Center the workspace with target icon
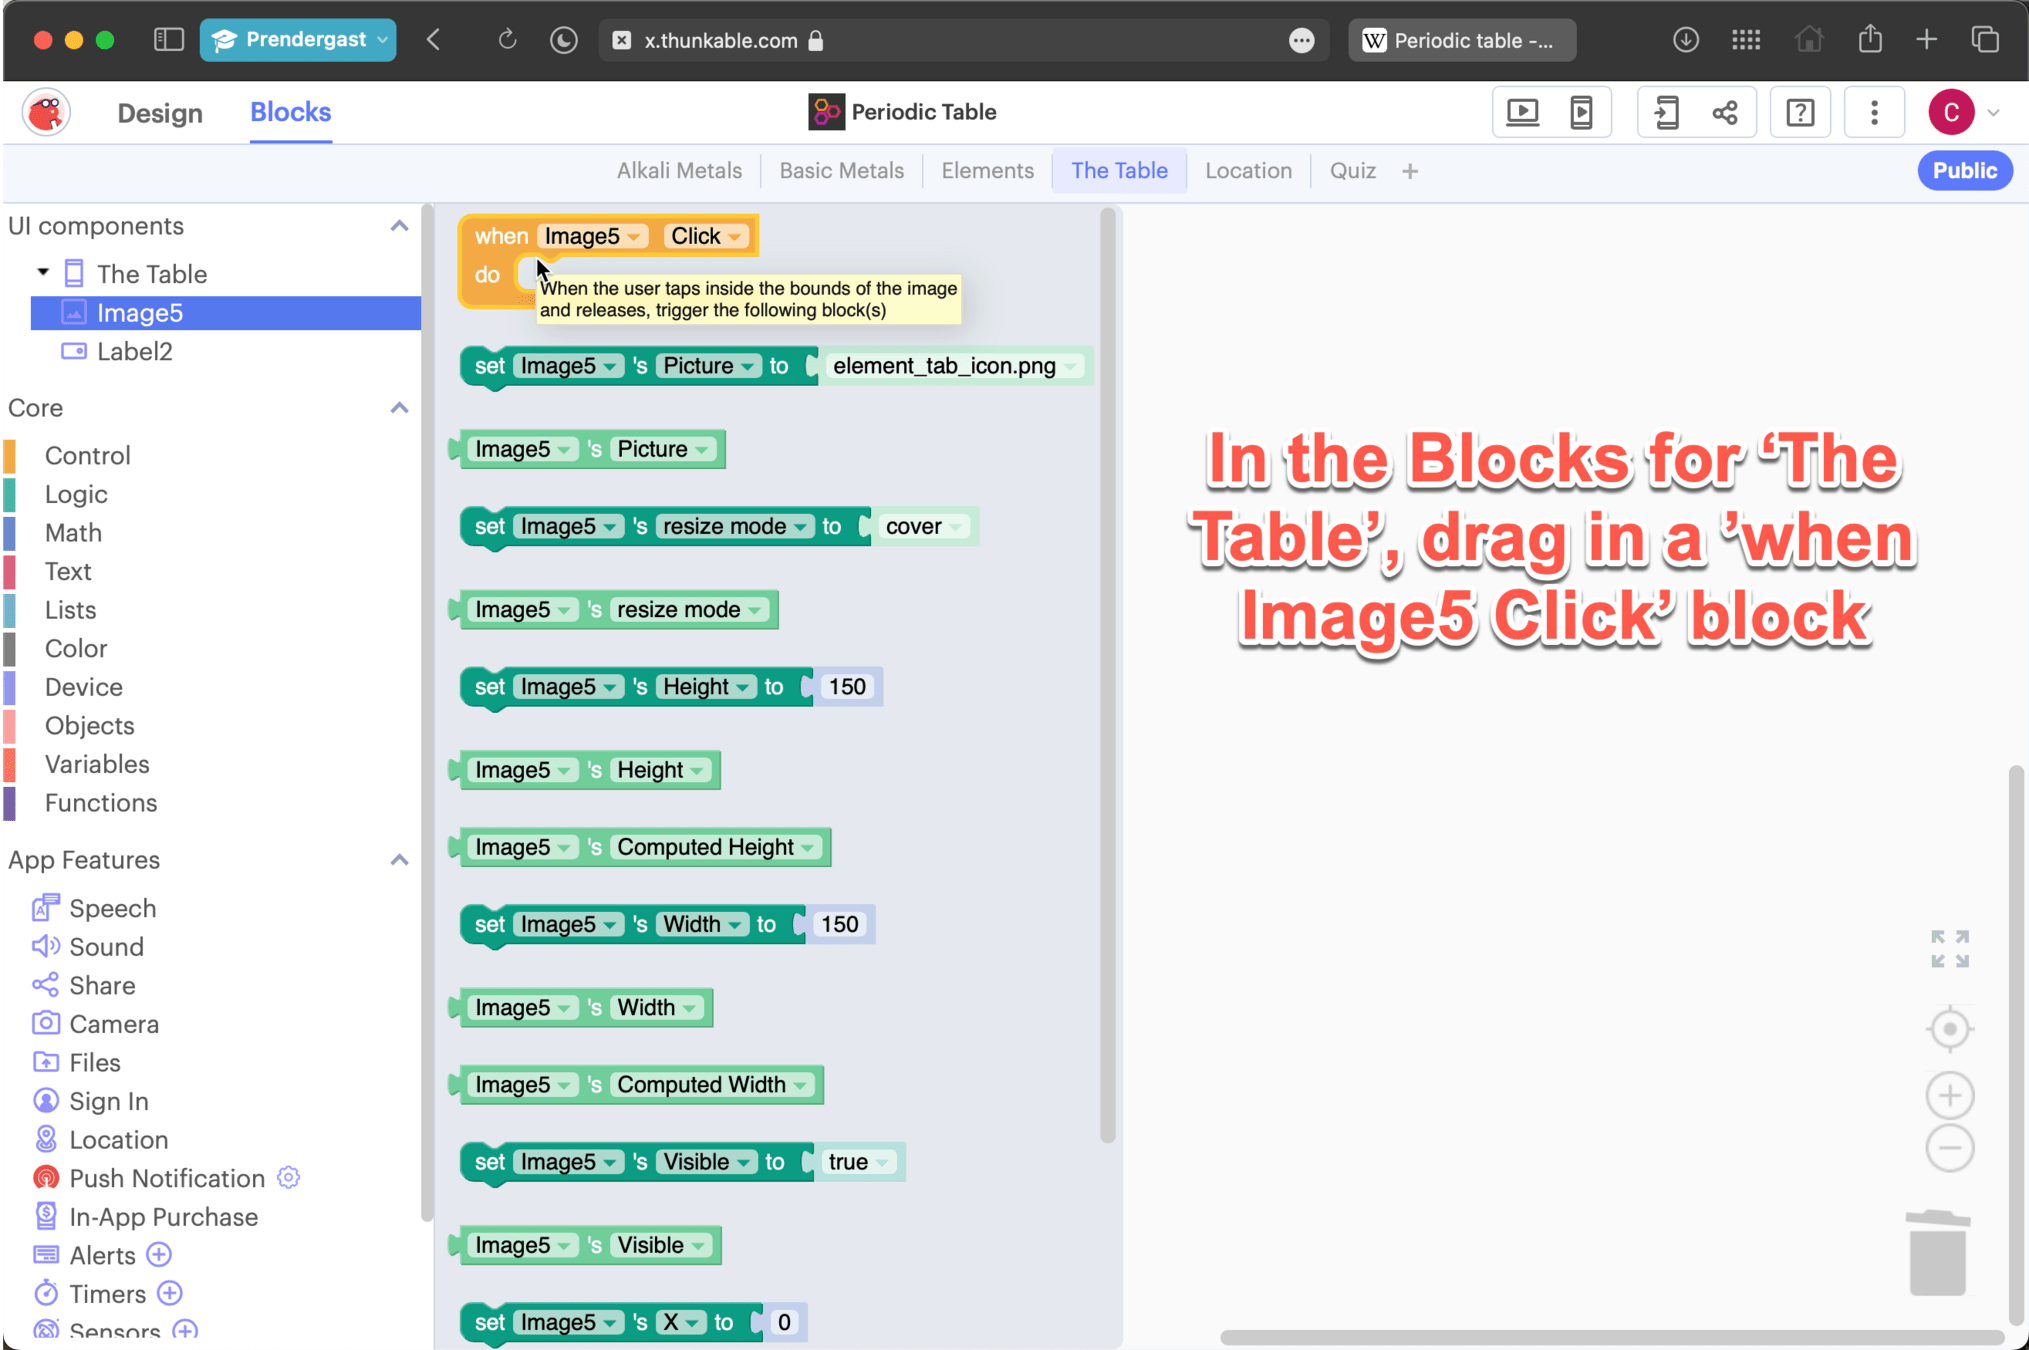 (x=1949, y=1029)
